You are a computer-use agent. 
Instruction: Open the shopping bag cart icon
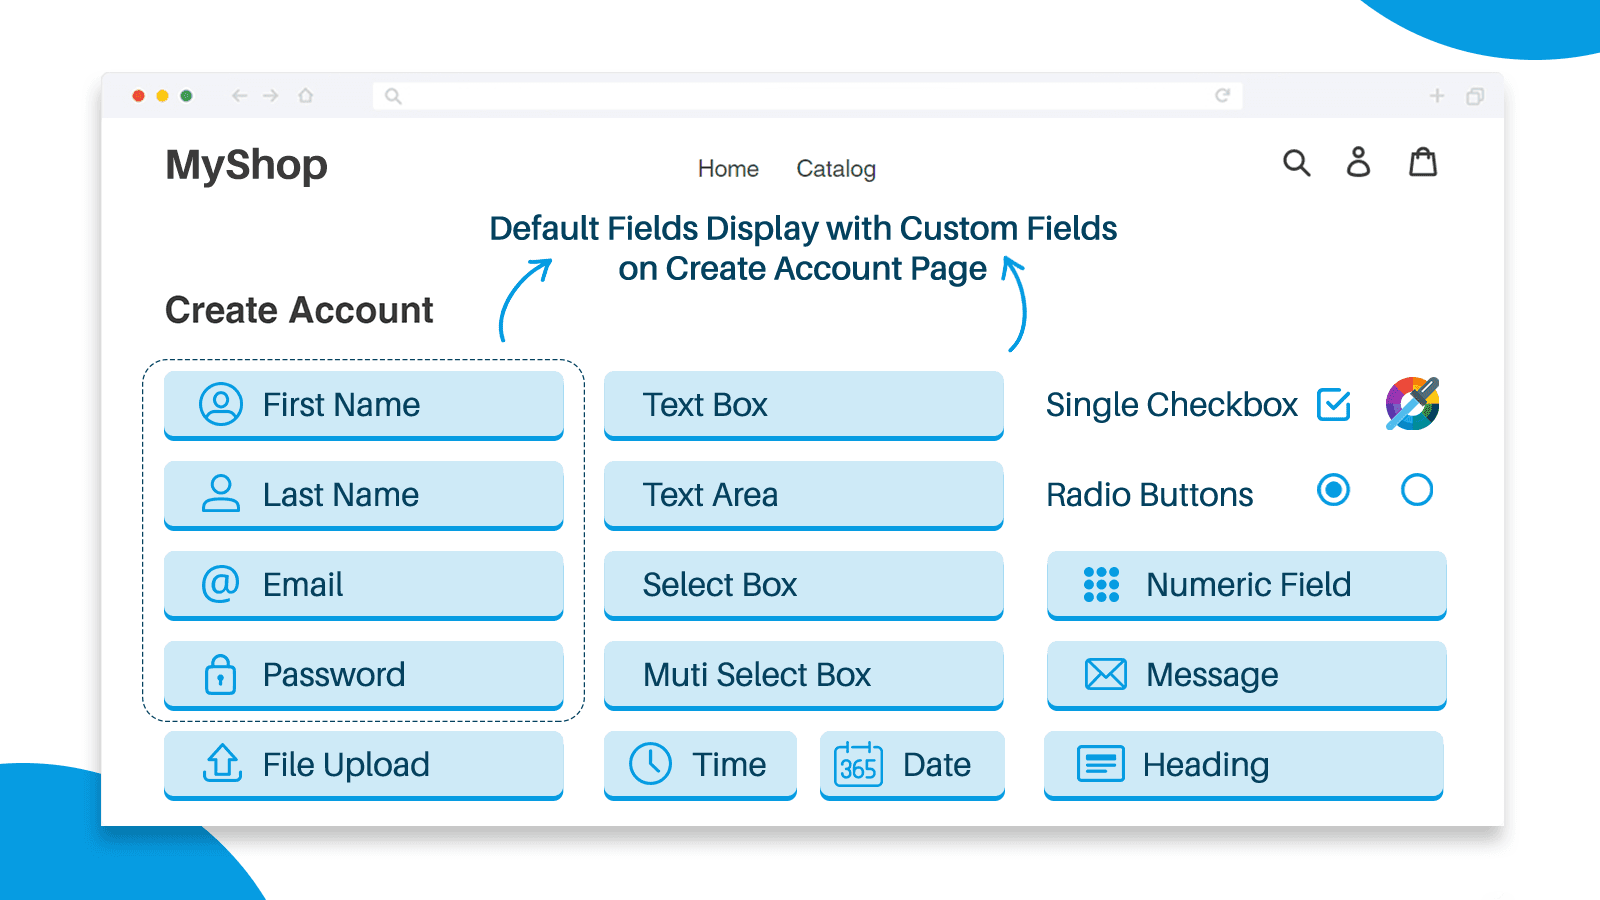(x=1422, y=162)
